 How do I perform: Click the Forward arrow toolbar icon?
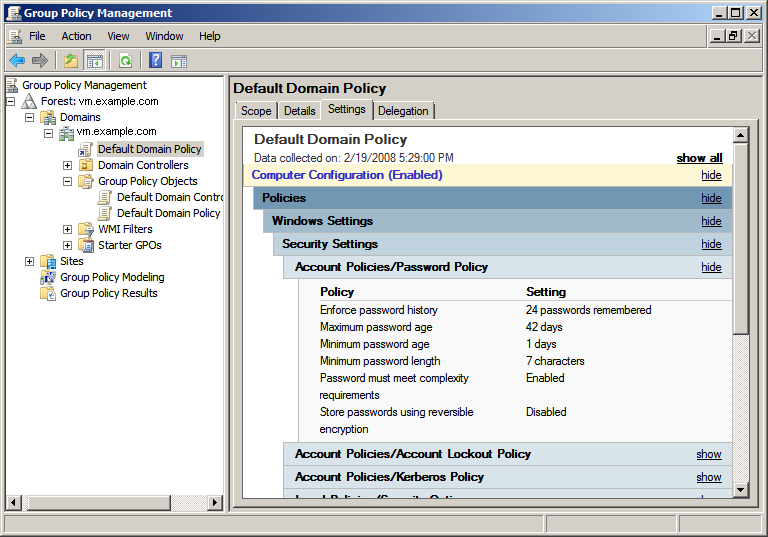coord(40,61)
